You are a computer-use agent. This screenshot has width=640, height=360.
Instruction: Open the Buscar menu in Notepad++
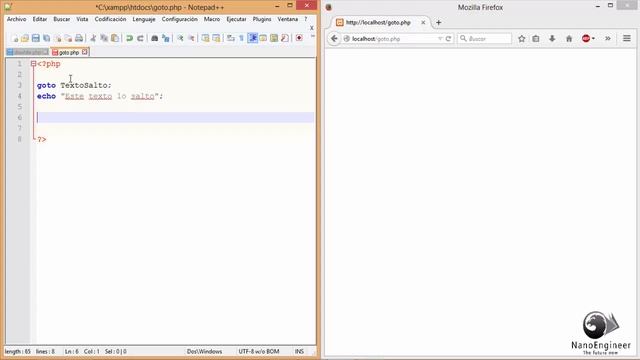click(x=62, y=19)
